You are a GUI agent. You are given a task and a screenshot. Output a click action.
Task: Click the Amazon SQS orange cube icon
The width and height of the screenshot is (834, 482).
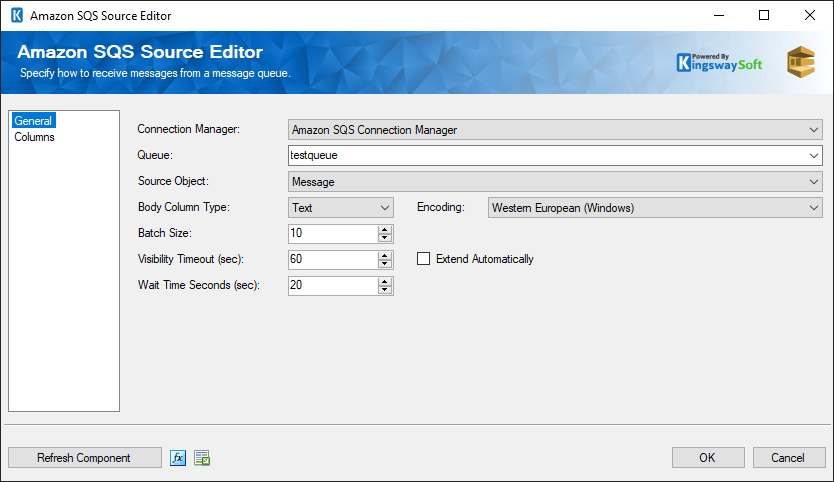point(801,62)
